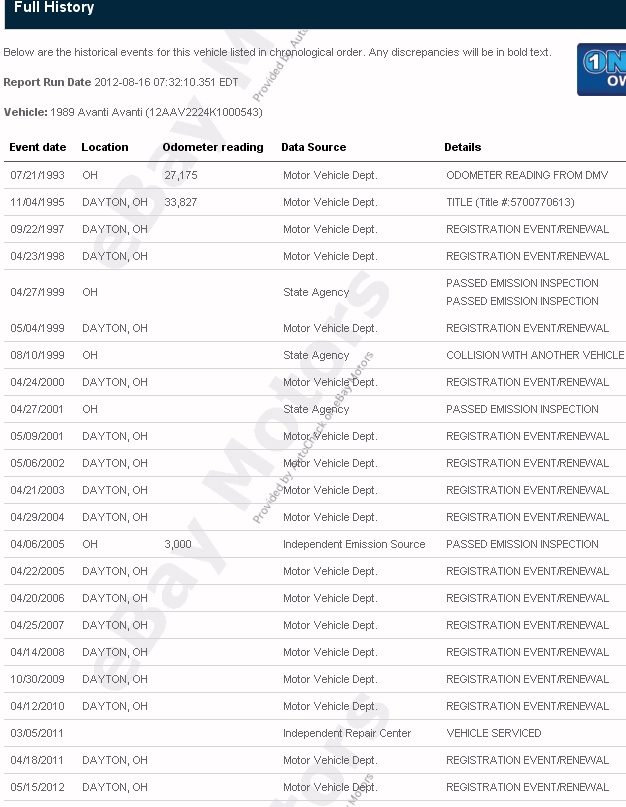Click the 33,827 odometer reading
This screenshot has width=626, height=807.
coord(181,202)
